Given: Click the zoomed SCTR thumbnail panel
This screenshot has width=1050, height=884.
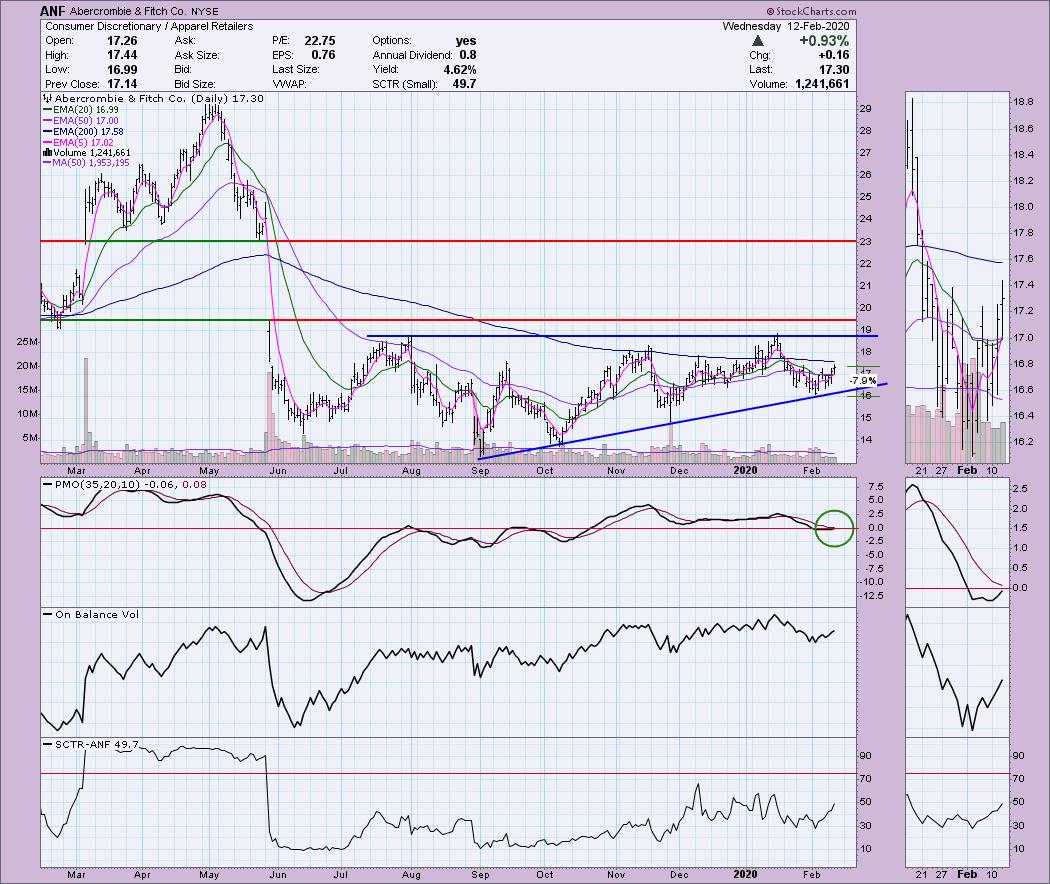Looking at the screenshot, I should [956, 802].
